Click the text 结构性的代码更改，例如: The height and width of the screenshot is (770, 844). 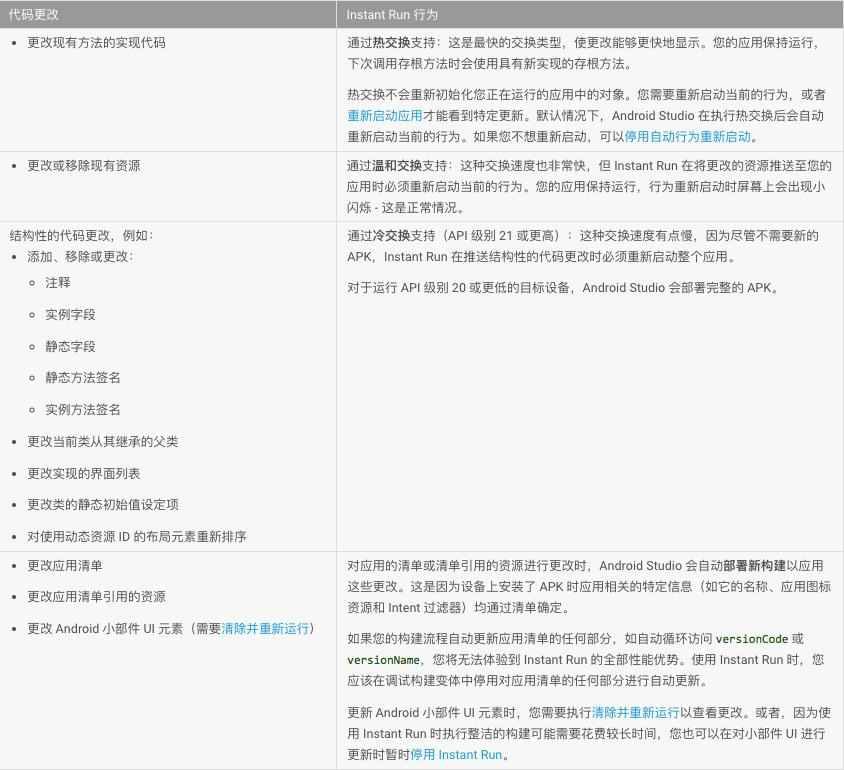pos(81,236)
